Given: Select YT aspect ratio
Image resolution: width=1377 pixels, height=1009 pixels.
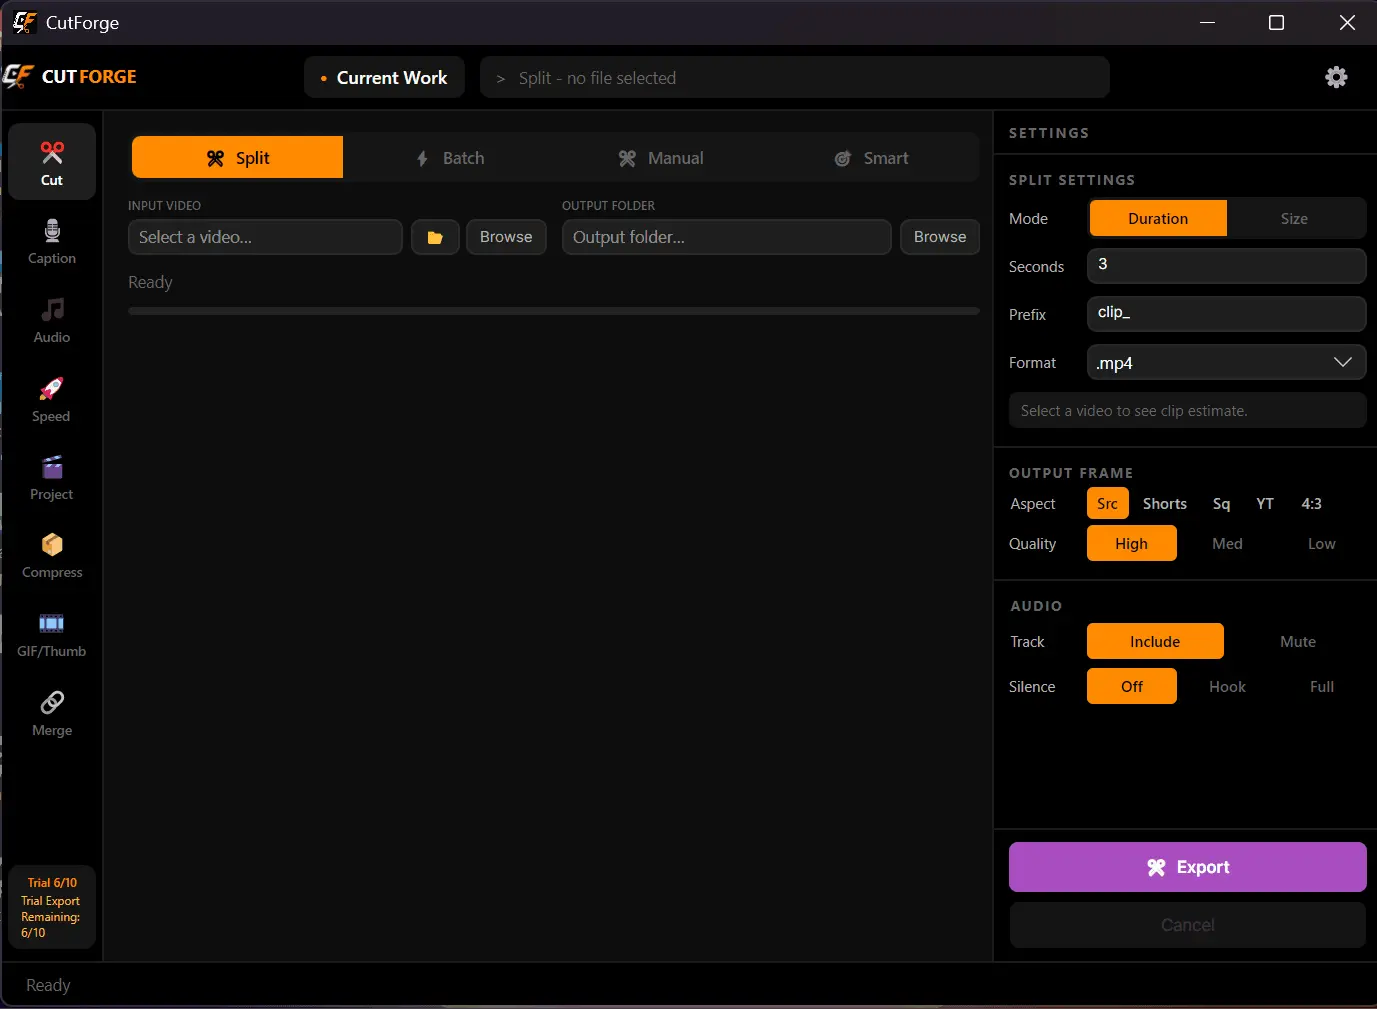Looking at the screenshot, I should 1265,503.
